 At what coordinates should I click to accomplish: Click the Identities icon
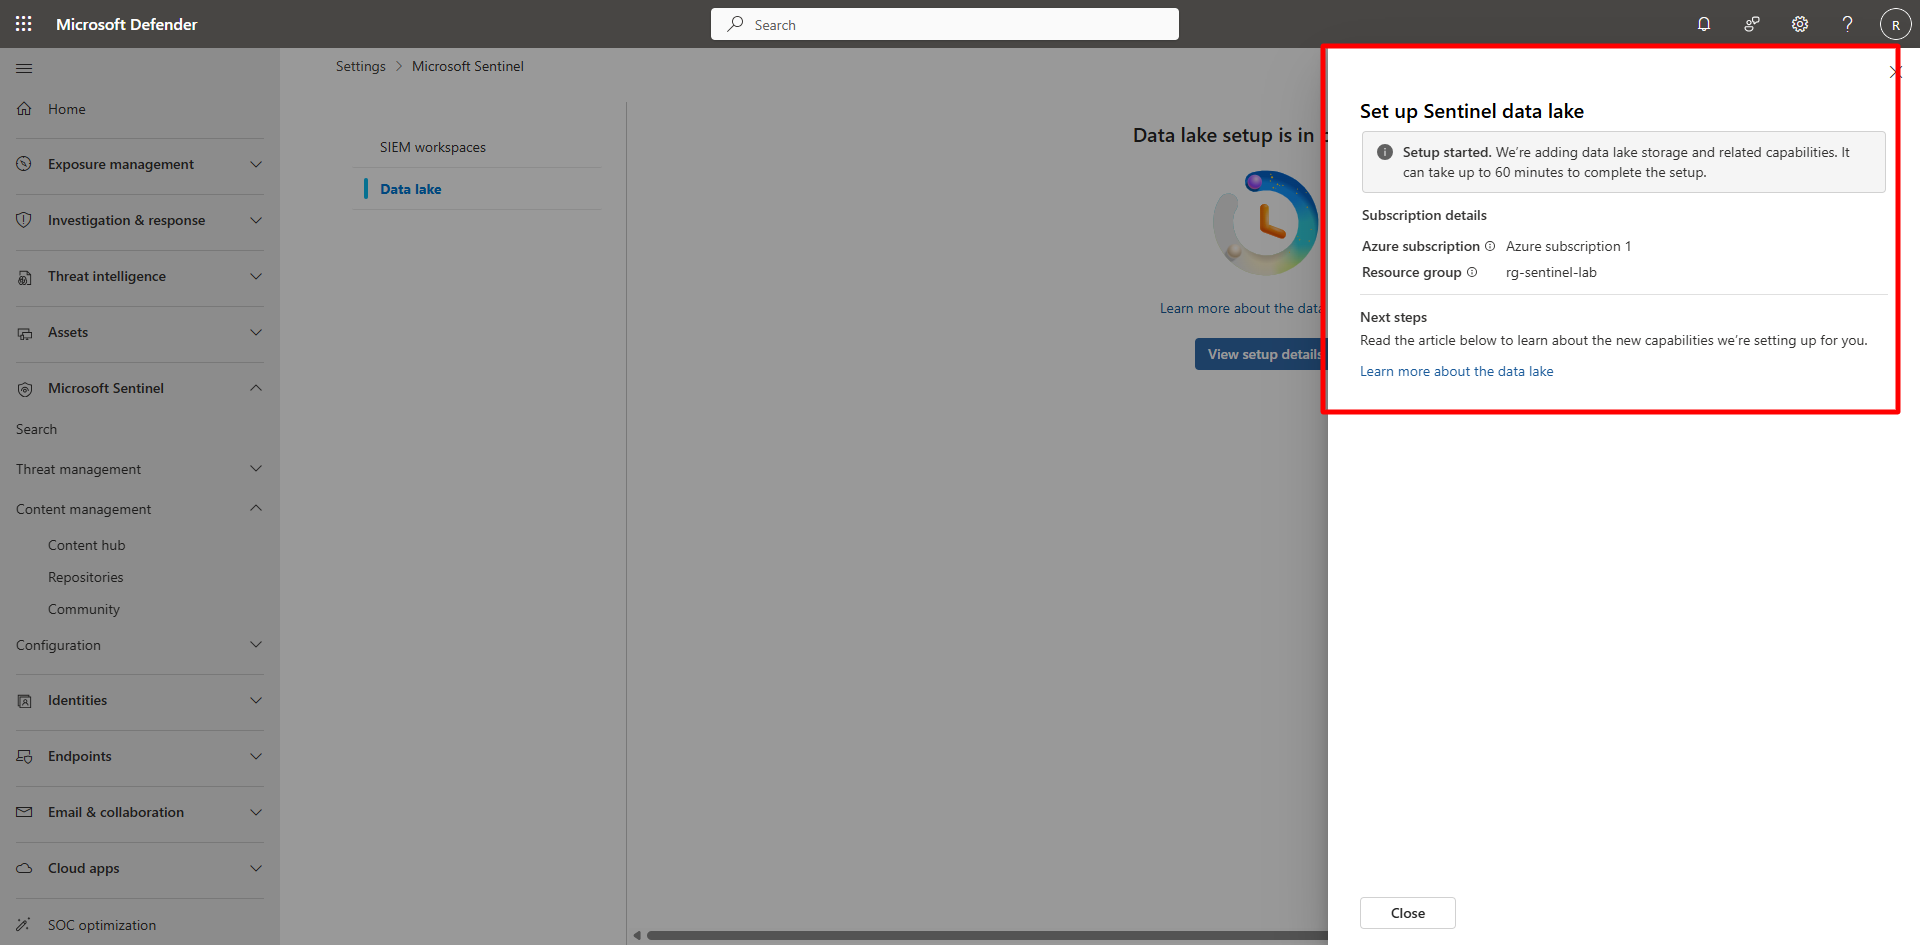[24, 701]
